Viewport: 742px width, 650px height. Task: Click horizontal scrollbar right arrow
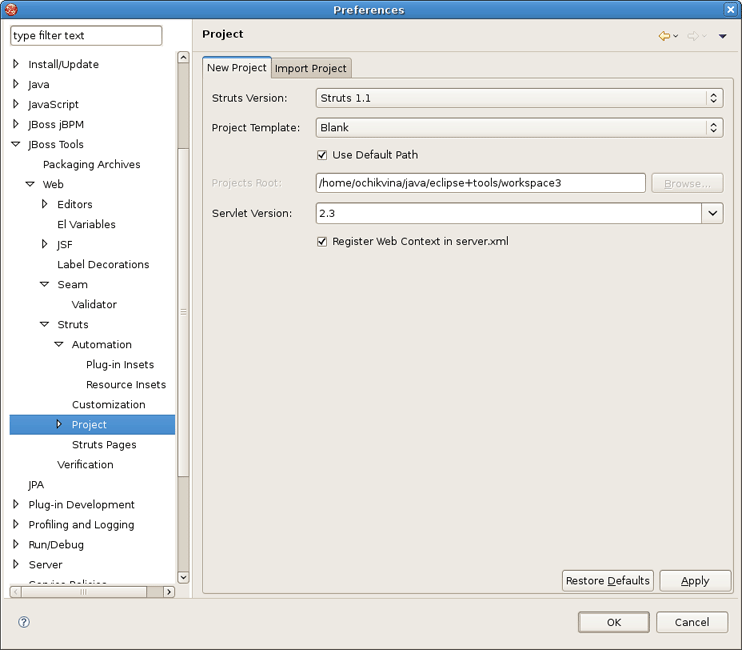pyautogui.click(x=169, y=592)
